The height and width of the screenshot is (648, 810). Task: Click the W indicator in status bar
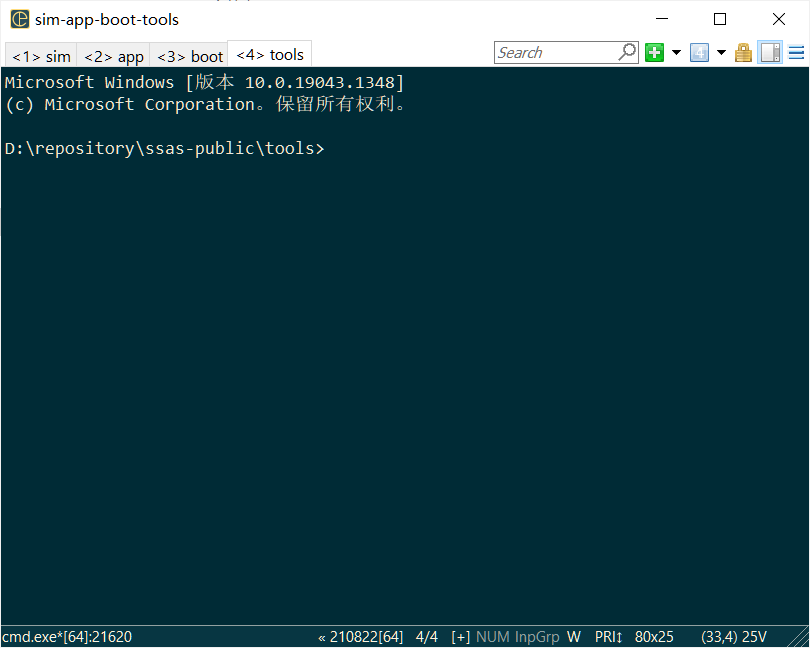coord(574,637)
